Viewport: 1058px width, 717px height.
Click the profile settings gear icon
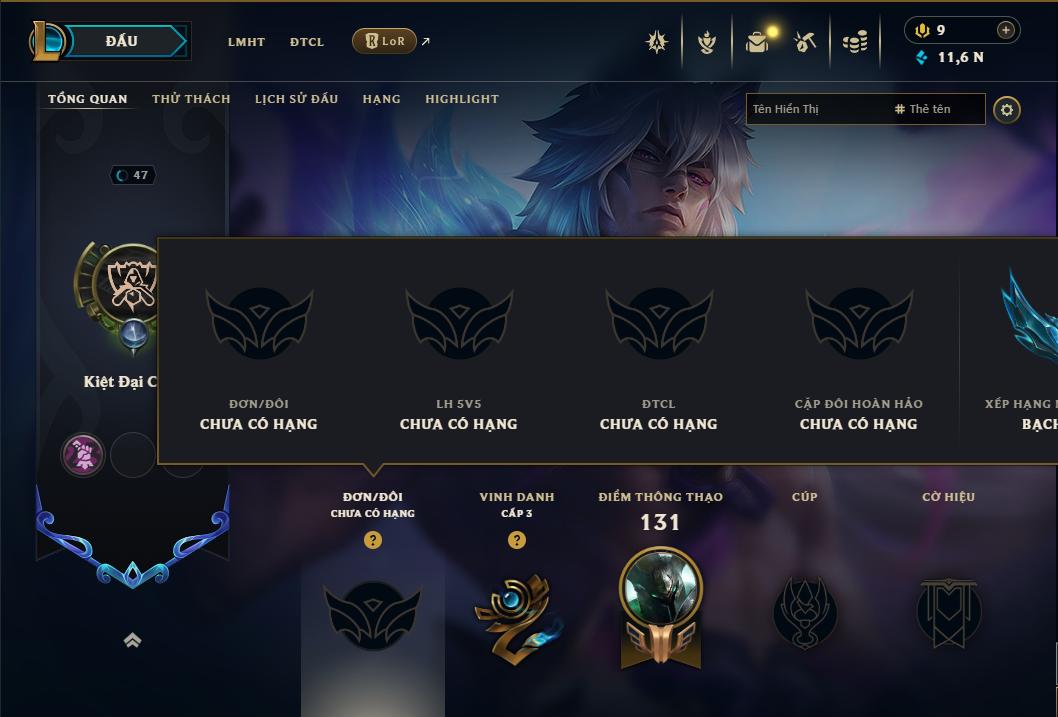(1007, 110)
